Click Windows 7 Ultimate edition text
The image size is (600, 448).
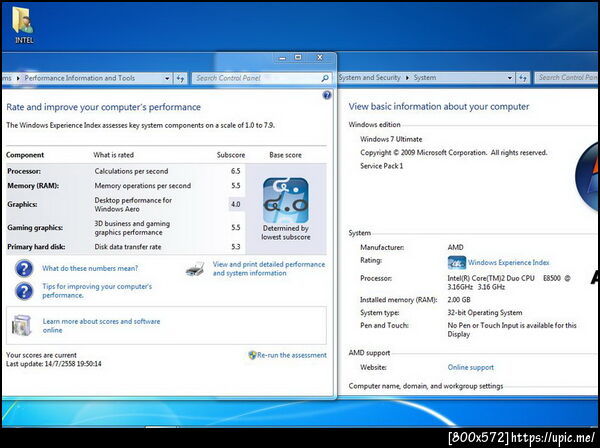391,139
